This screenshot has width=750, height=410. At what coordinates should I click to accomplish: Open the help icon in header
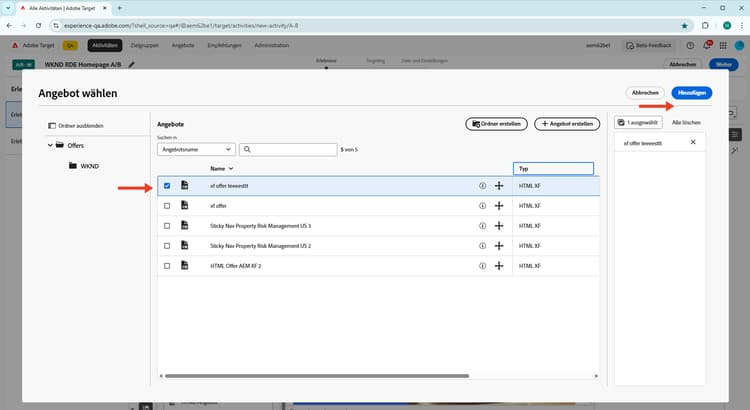(x=690, y=45)
